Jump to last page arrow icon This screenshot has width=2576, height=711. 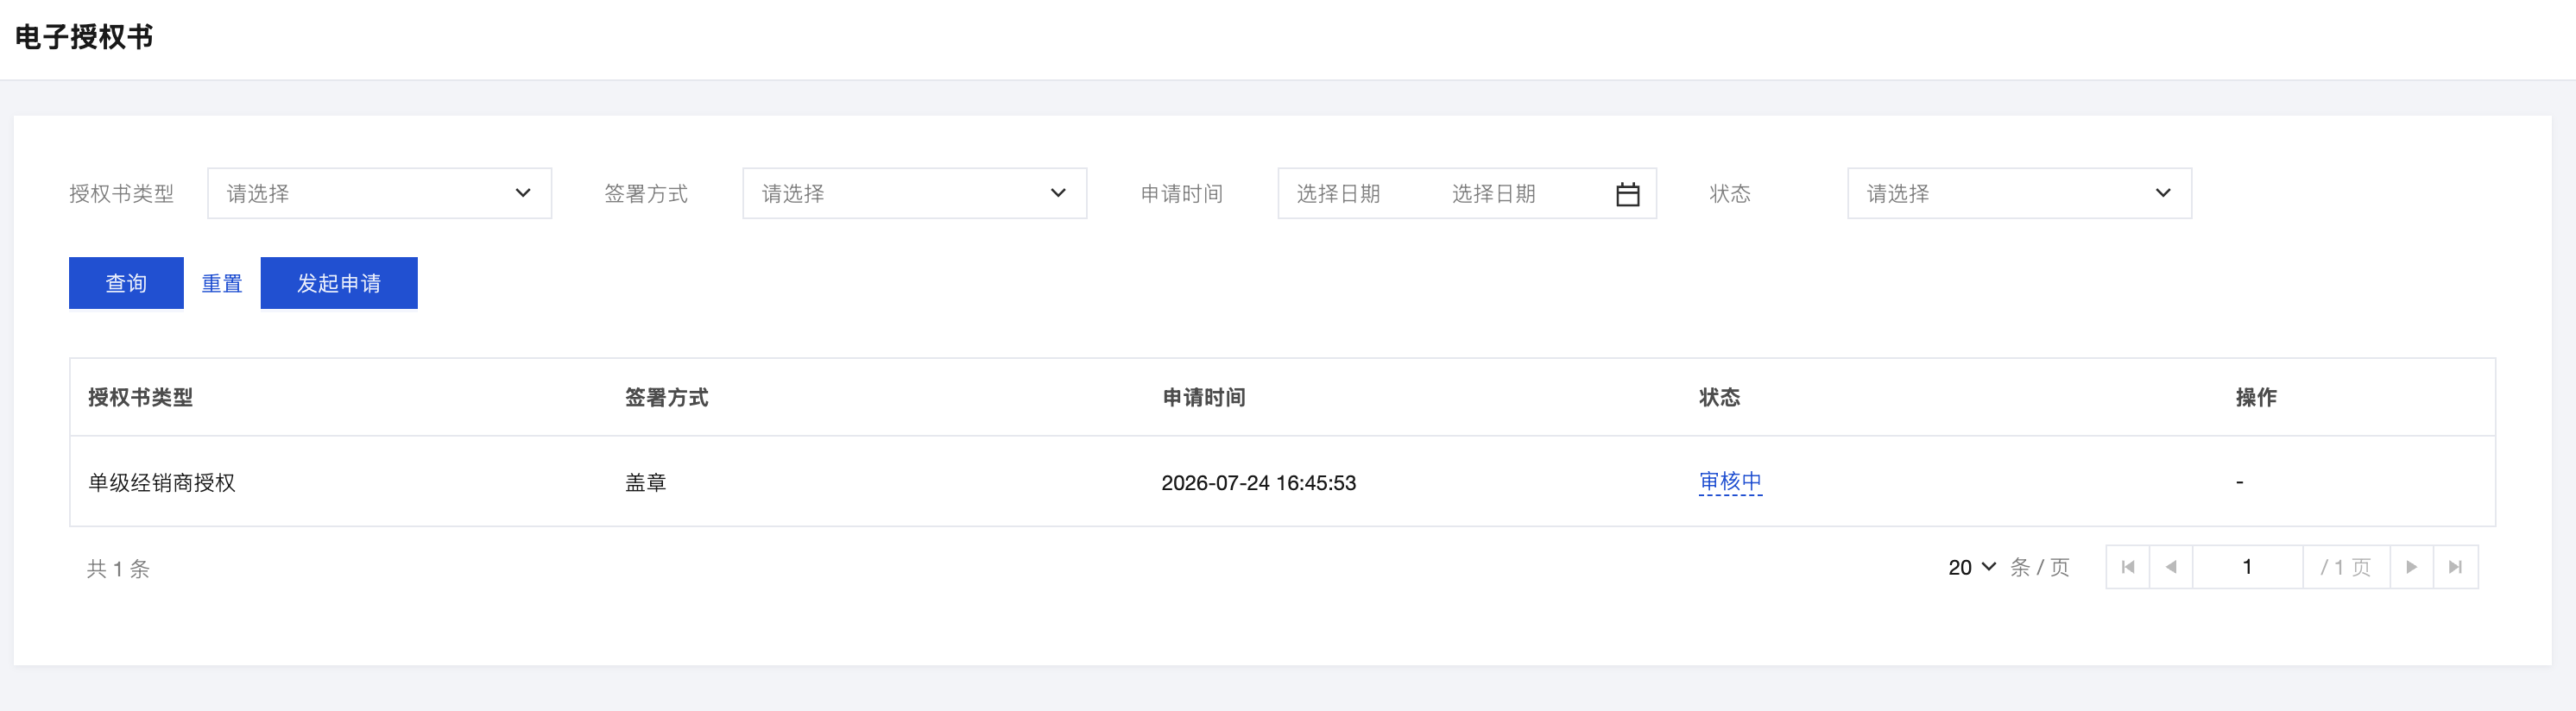coord(2455,567)
